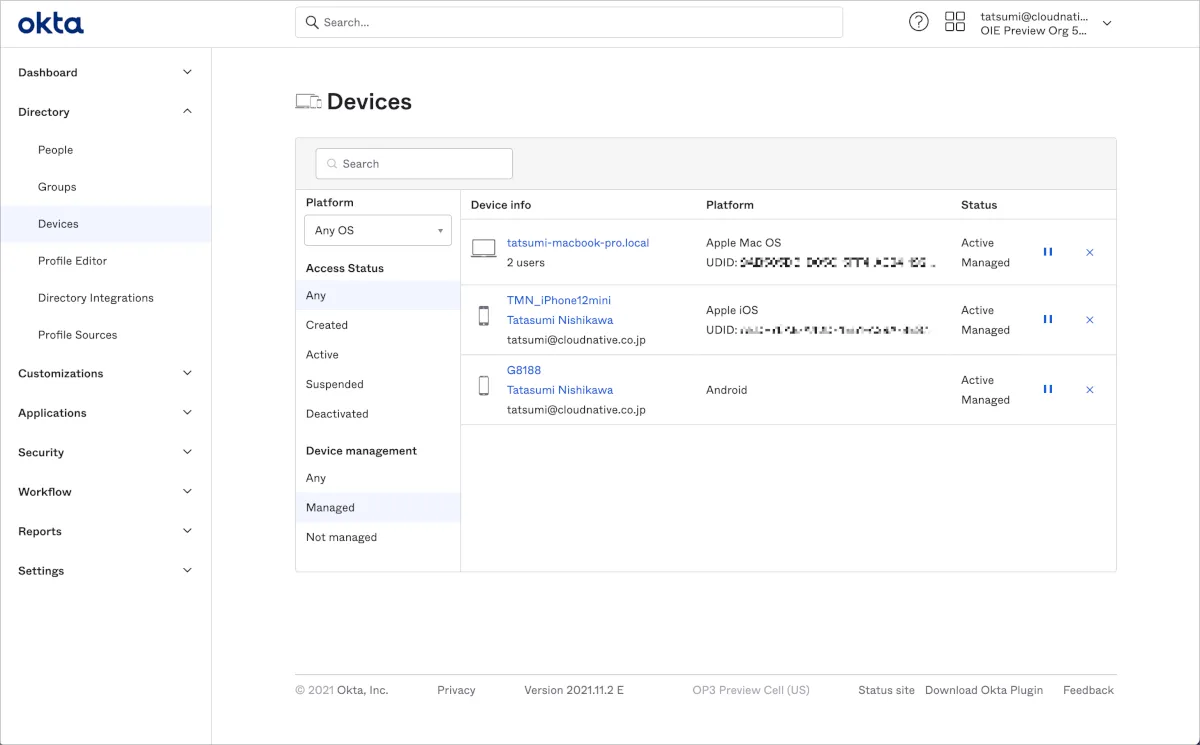Filter access status by Suspended
The height and width of the screenshot is (745, 1200).
pyautogui.click(x=335, y=384)
